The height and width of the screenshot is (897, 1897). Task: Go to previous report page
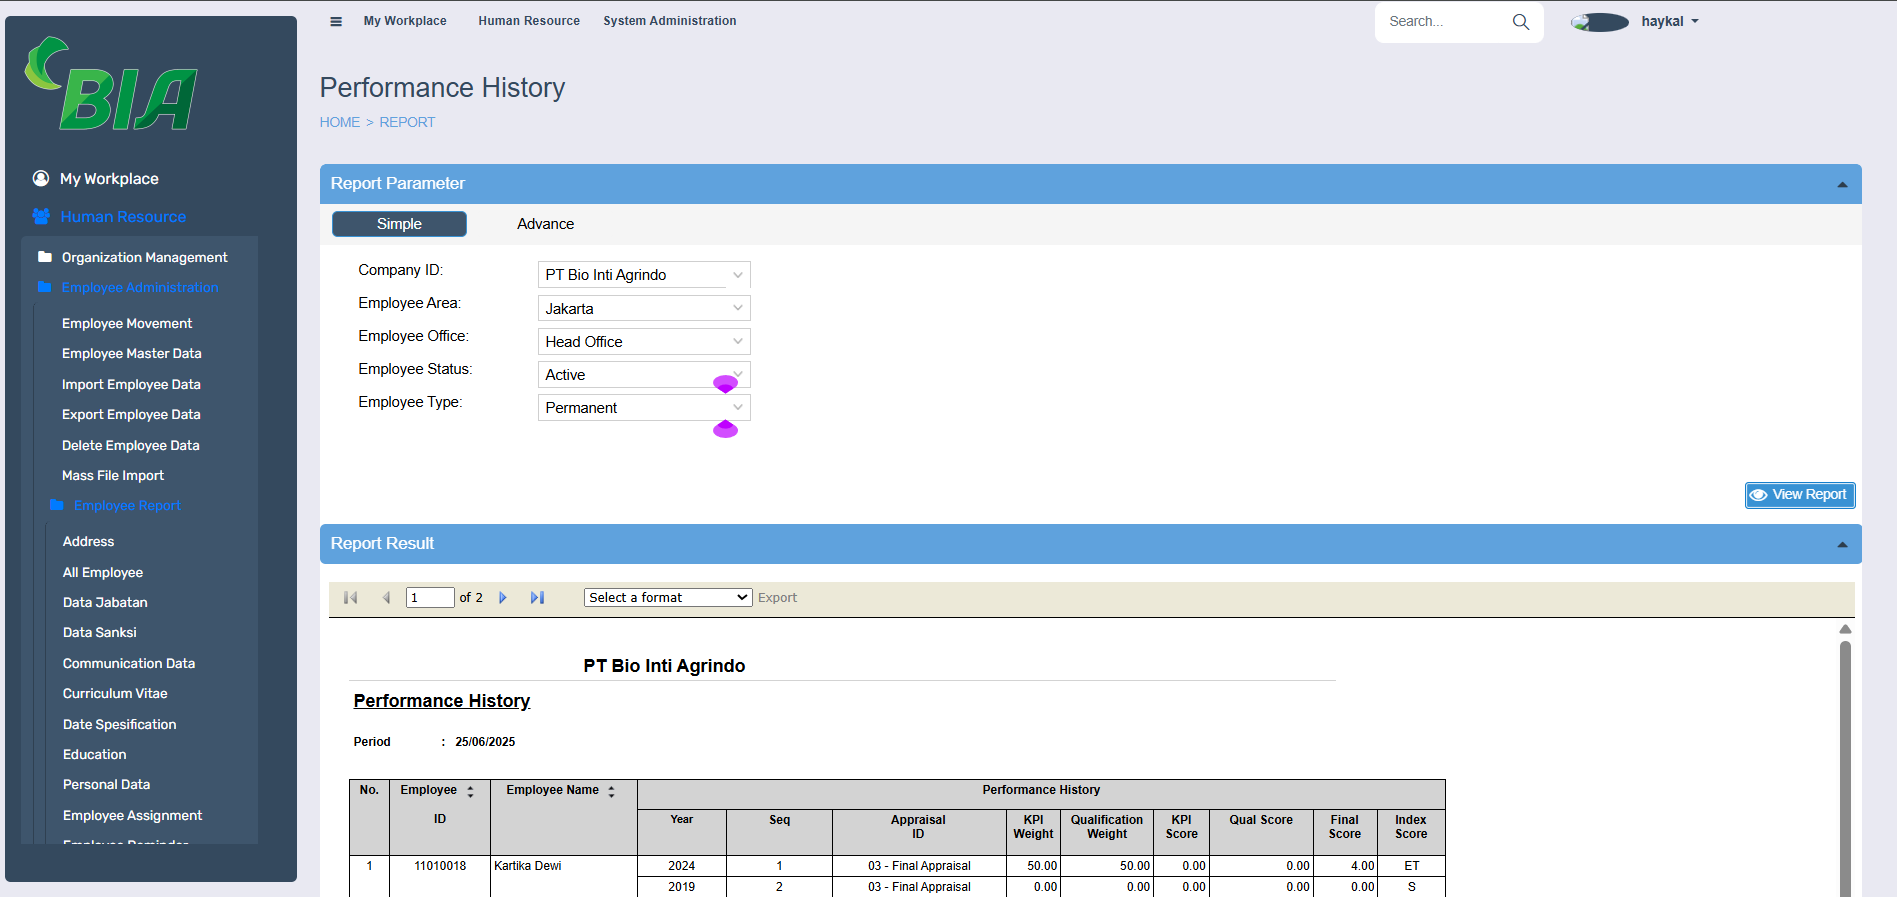click(x=386, y=597)
